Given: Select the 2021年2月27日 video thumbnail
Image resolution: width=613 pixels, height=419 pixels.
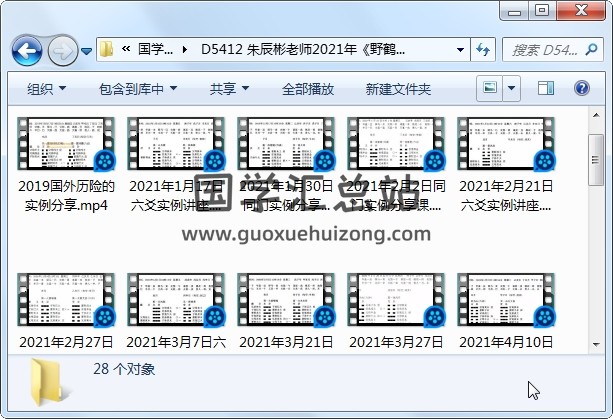Looking at the screenshot, I should pos(66,299).
